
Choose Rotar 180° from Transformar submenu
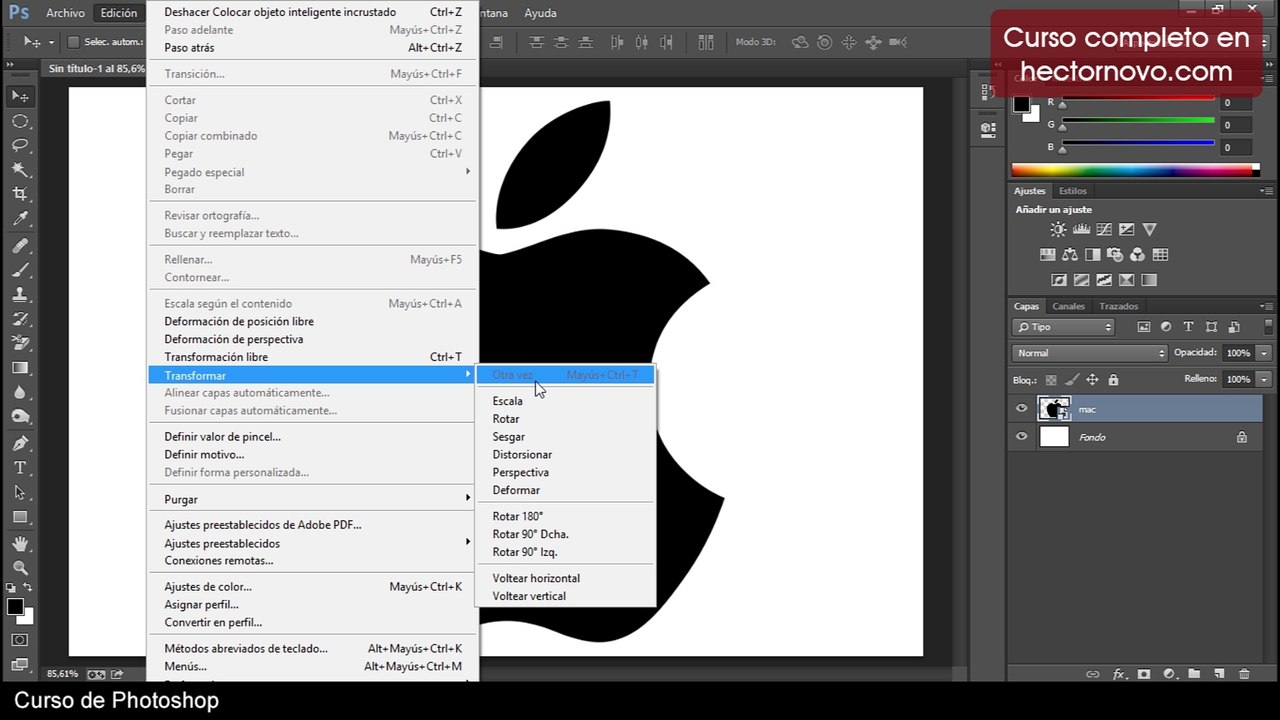click(x=517, y=516)
